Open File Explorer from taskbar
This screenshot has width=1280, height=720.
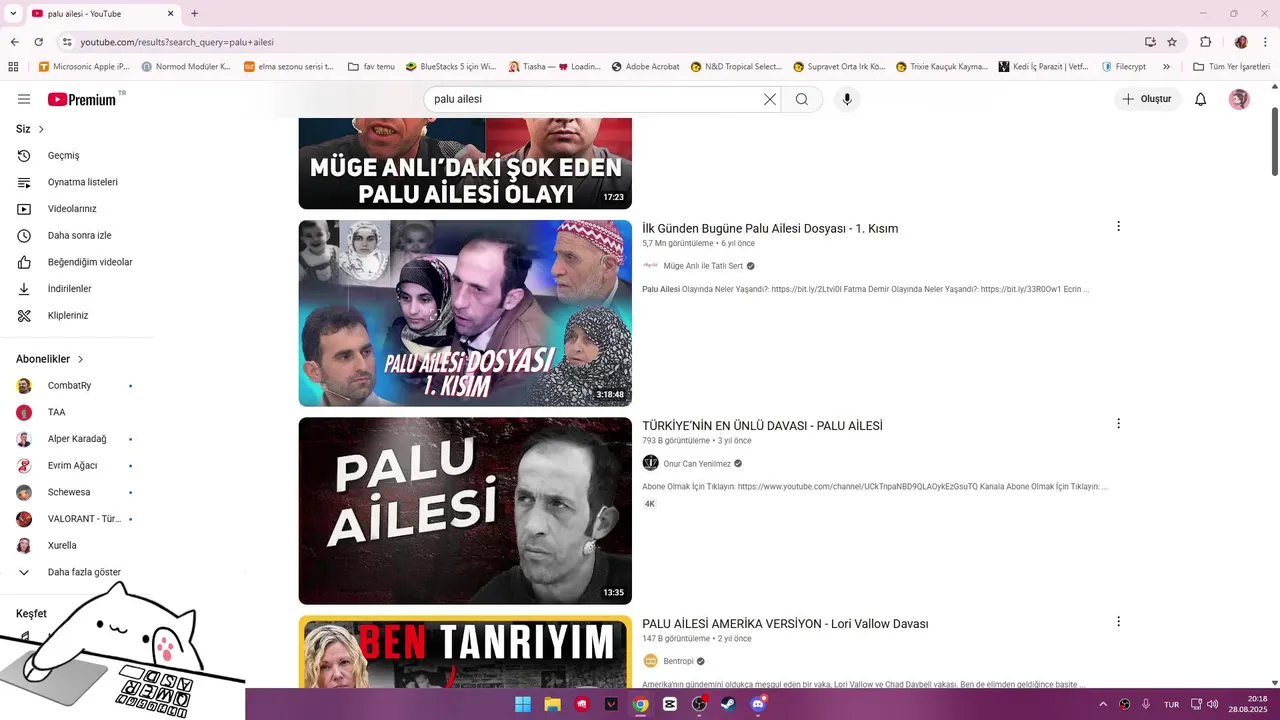(552, 704)
